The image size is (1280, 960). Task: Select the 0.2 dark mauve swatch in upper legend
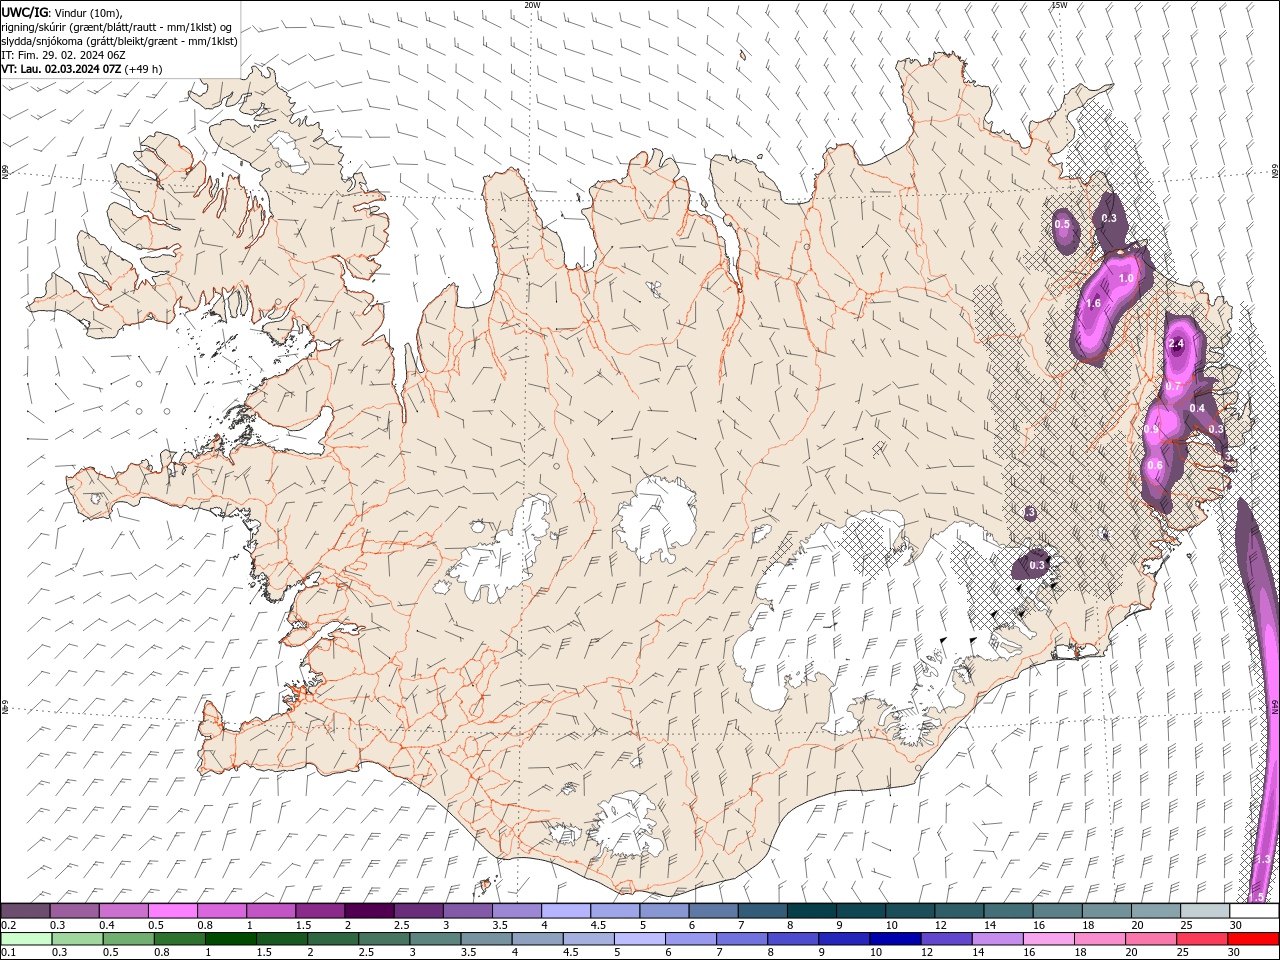[x=25, y=911]
